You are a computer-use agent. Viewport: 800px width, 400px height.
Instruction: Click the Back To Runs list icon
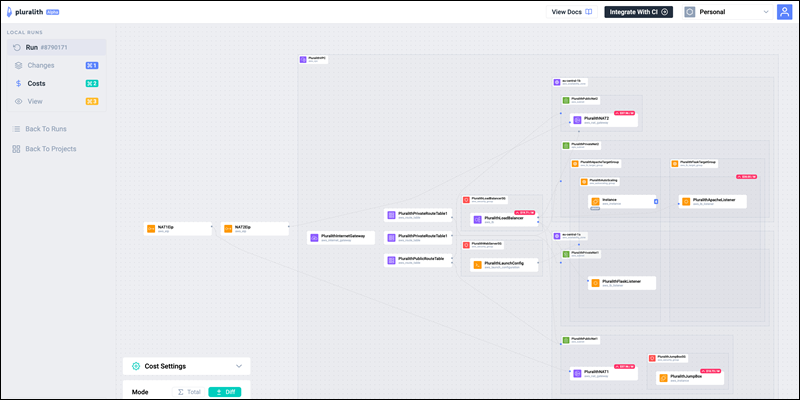[16, 129]
